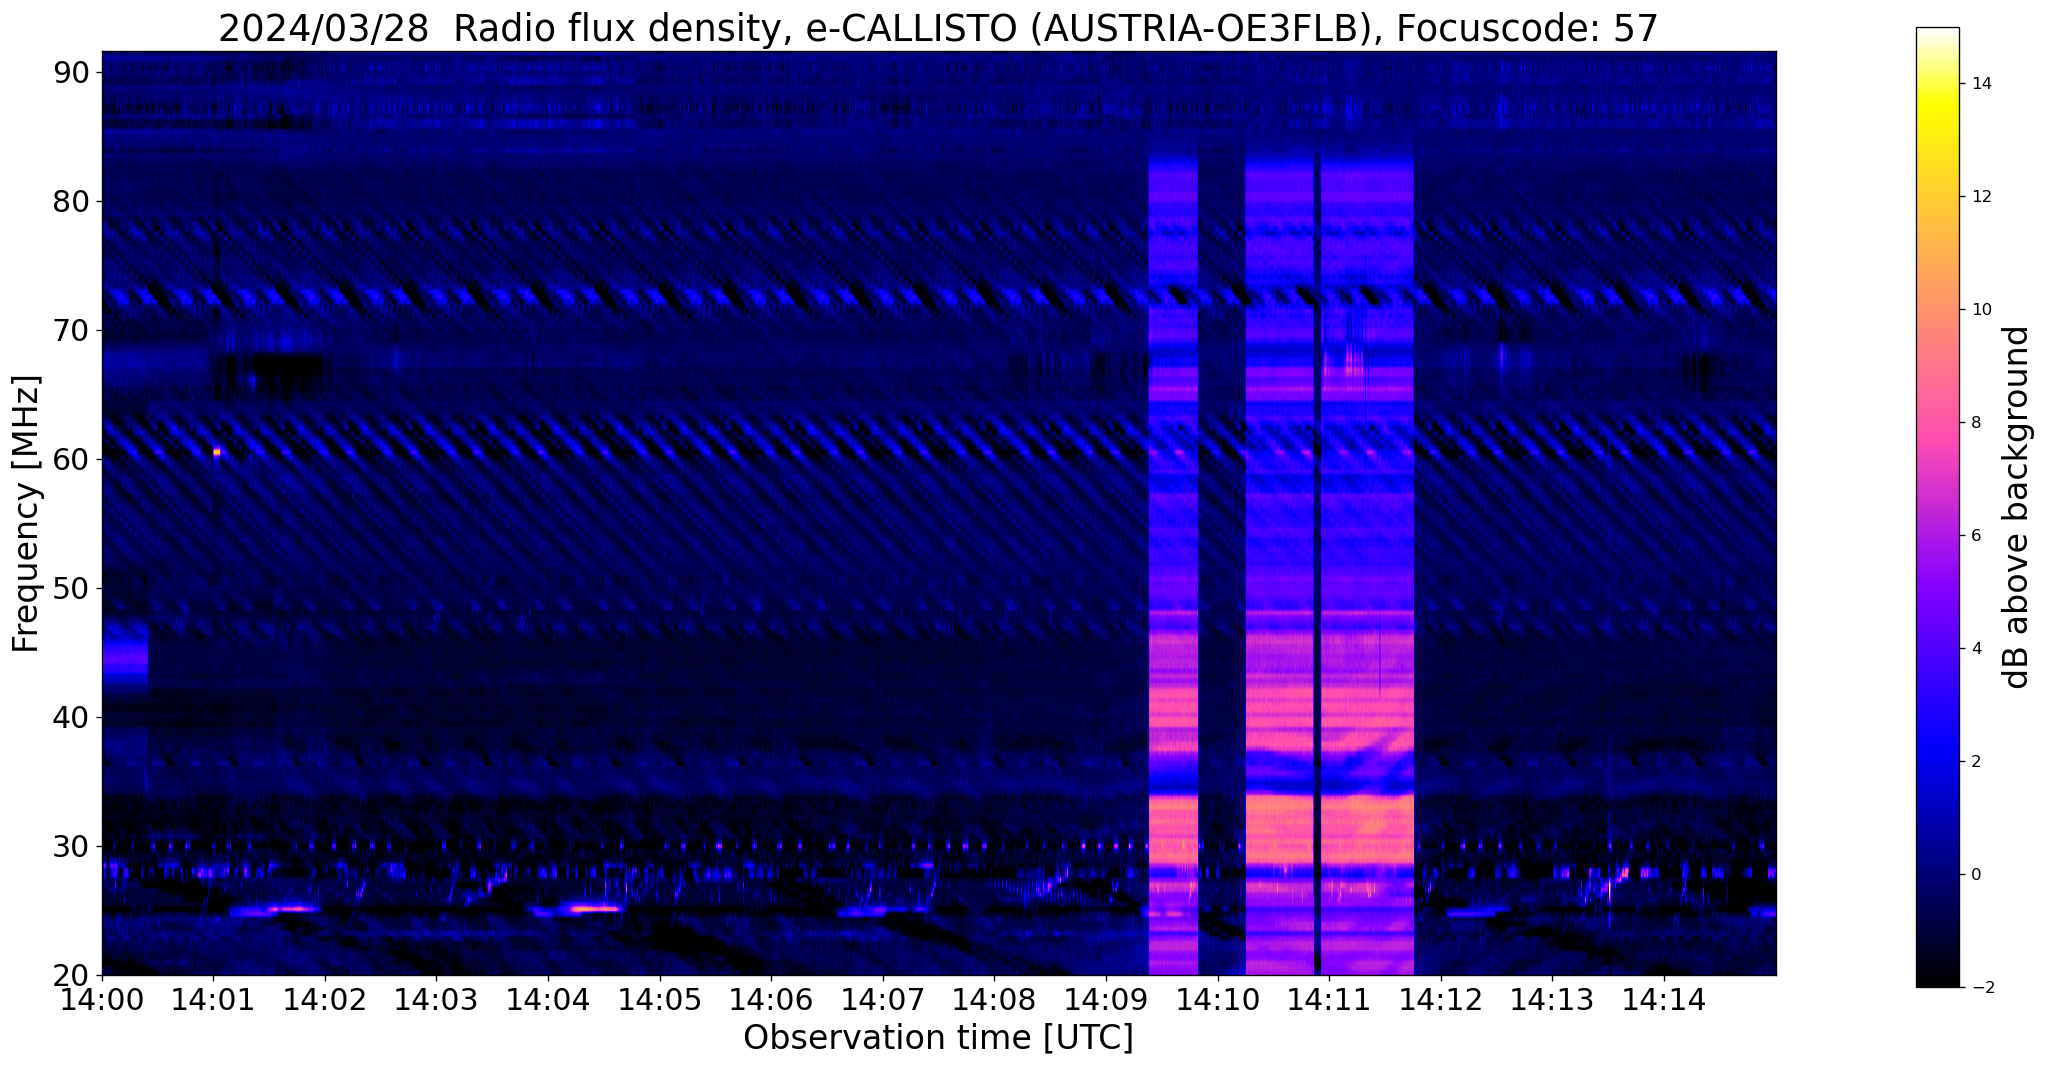This screenshot has height=1067, width=2047.
Task: Click the 'Observation time [UTC]' axis label
Action: [938, 1038]
